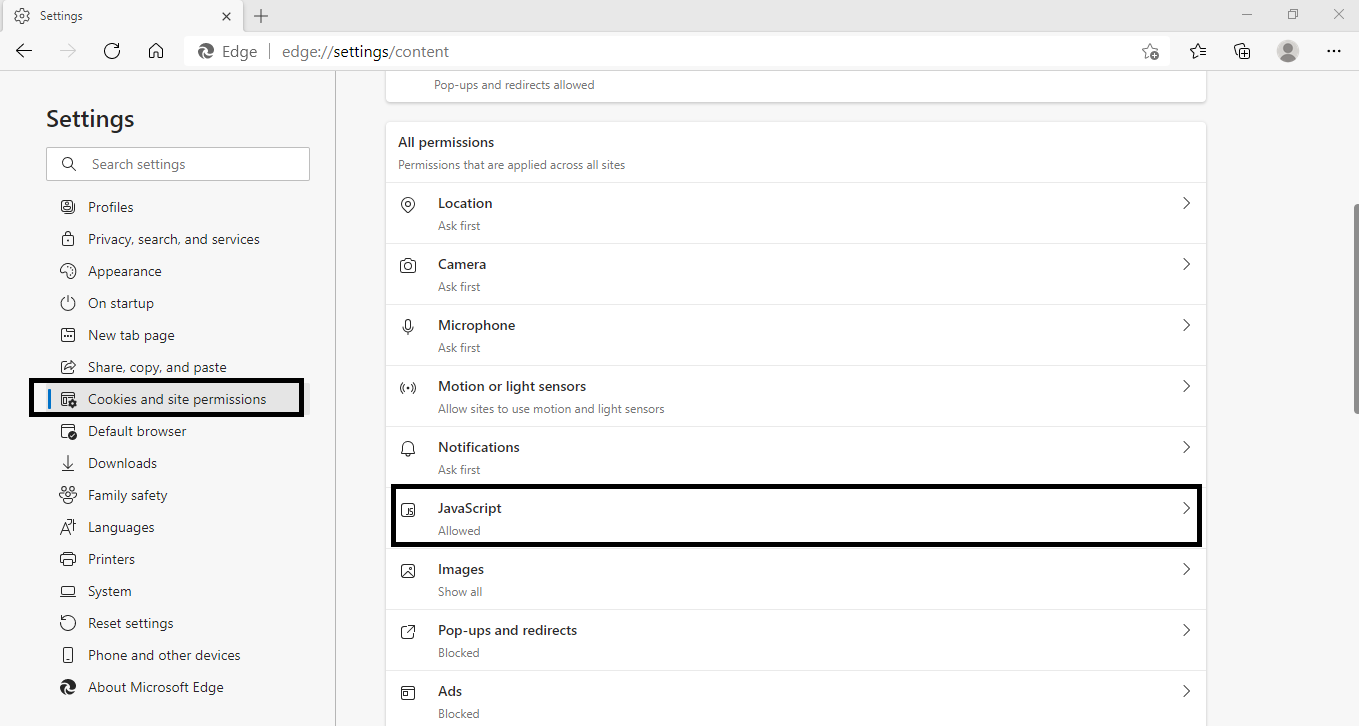Open the Settings and more ellipsis menu

tap(1333, 51)
